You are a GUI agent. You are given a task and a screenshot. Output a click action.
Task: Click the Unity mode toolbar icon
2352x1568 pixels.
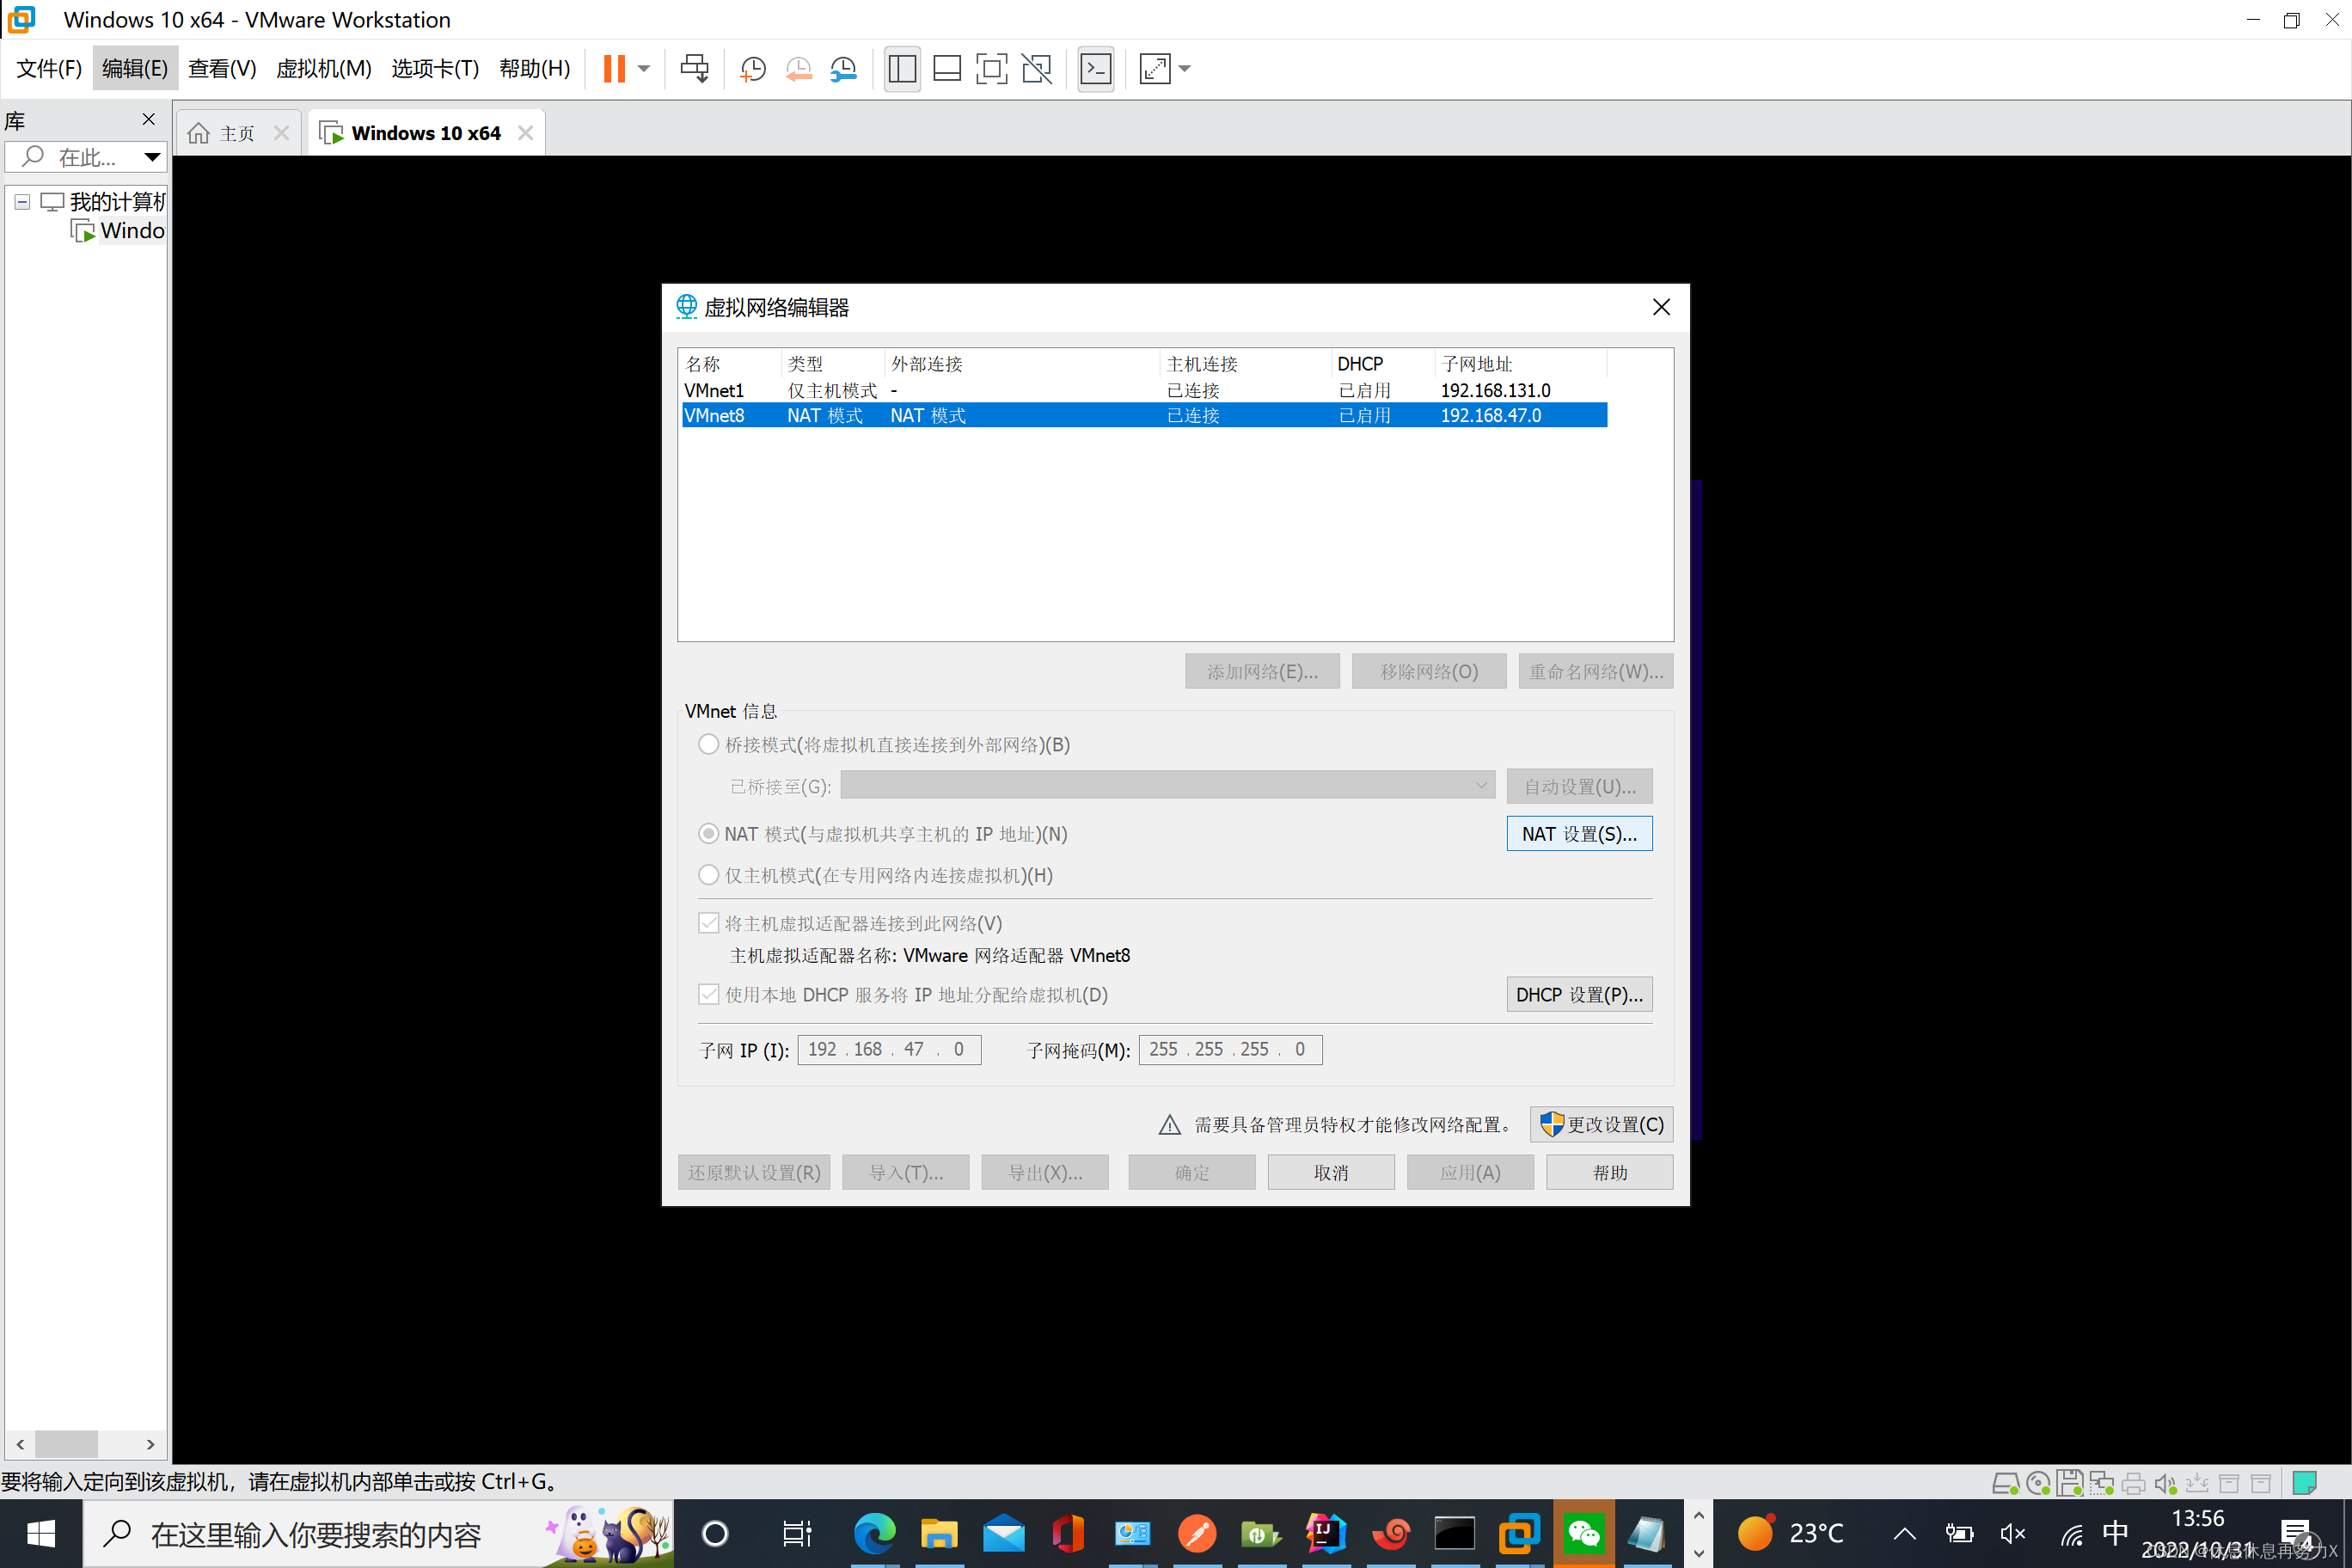click(x=1037, y=69)
